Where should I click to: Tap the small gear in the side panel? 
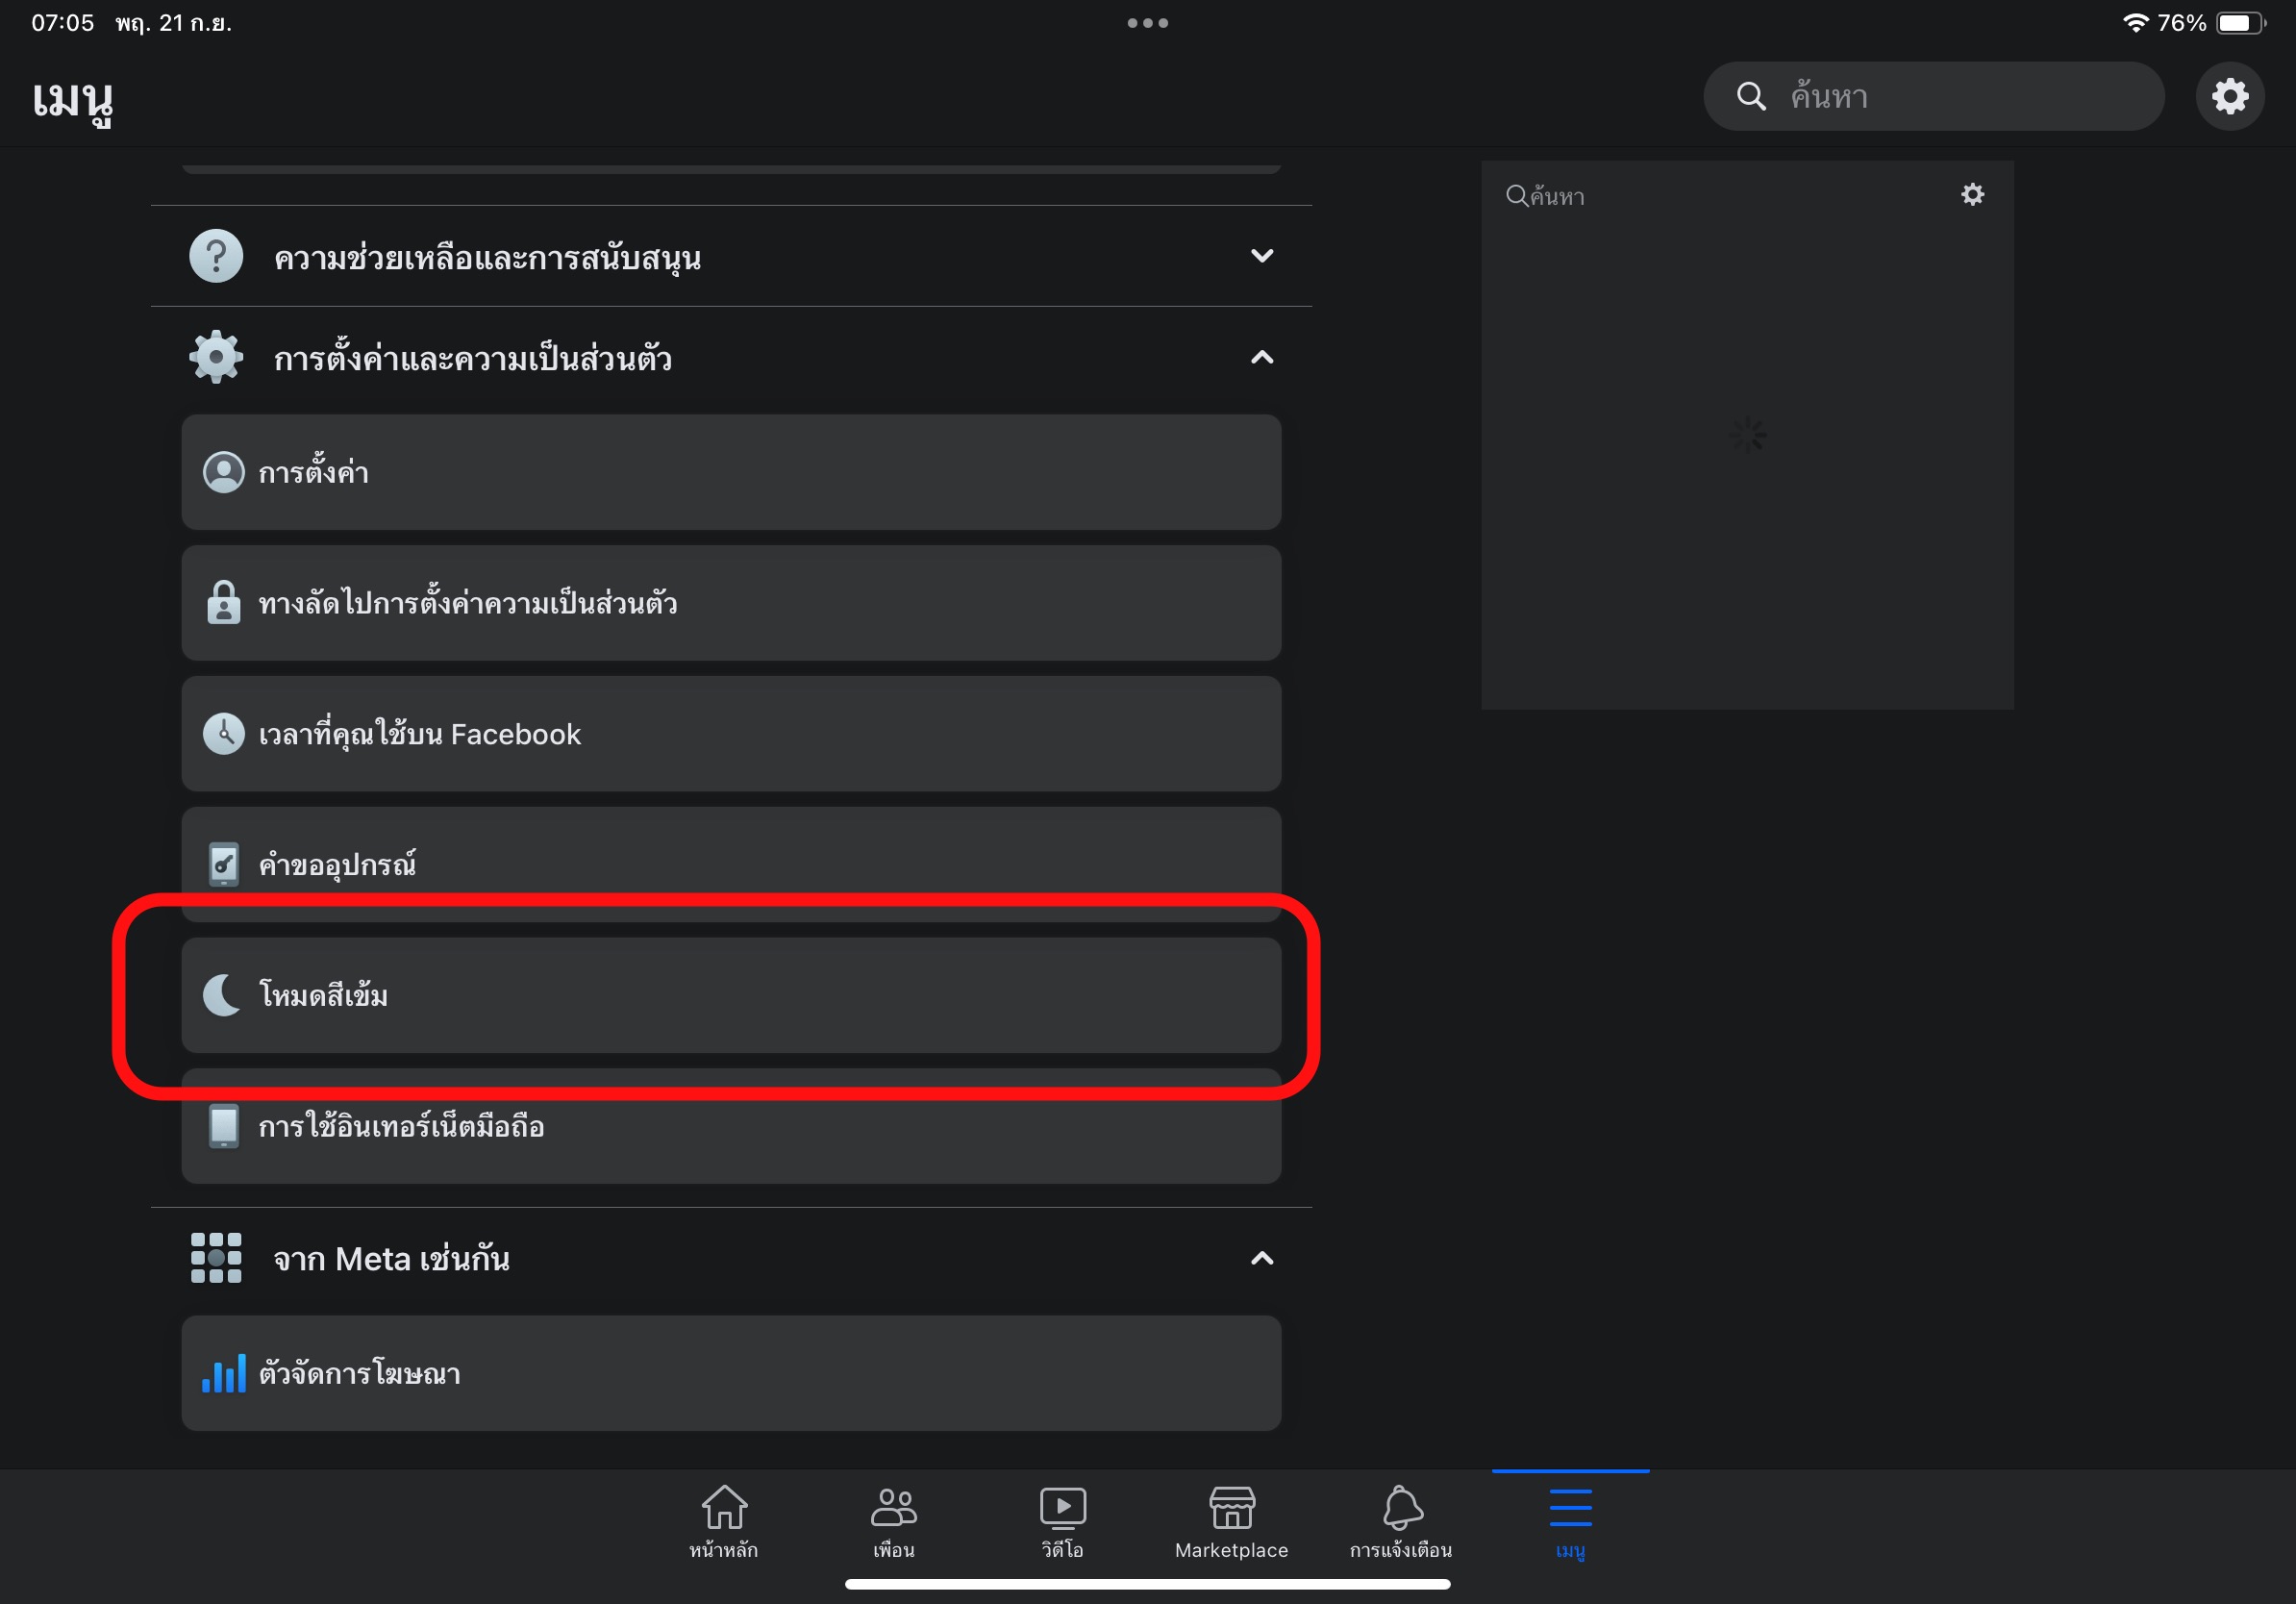pos(1972,195)
